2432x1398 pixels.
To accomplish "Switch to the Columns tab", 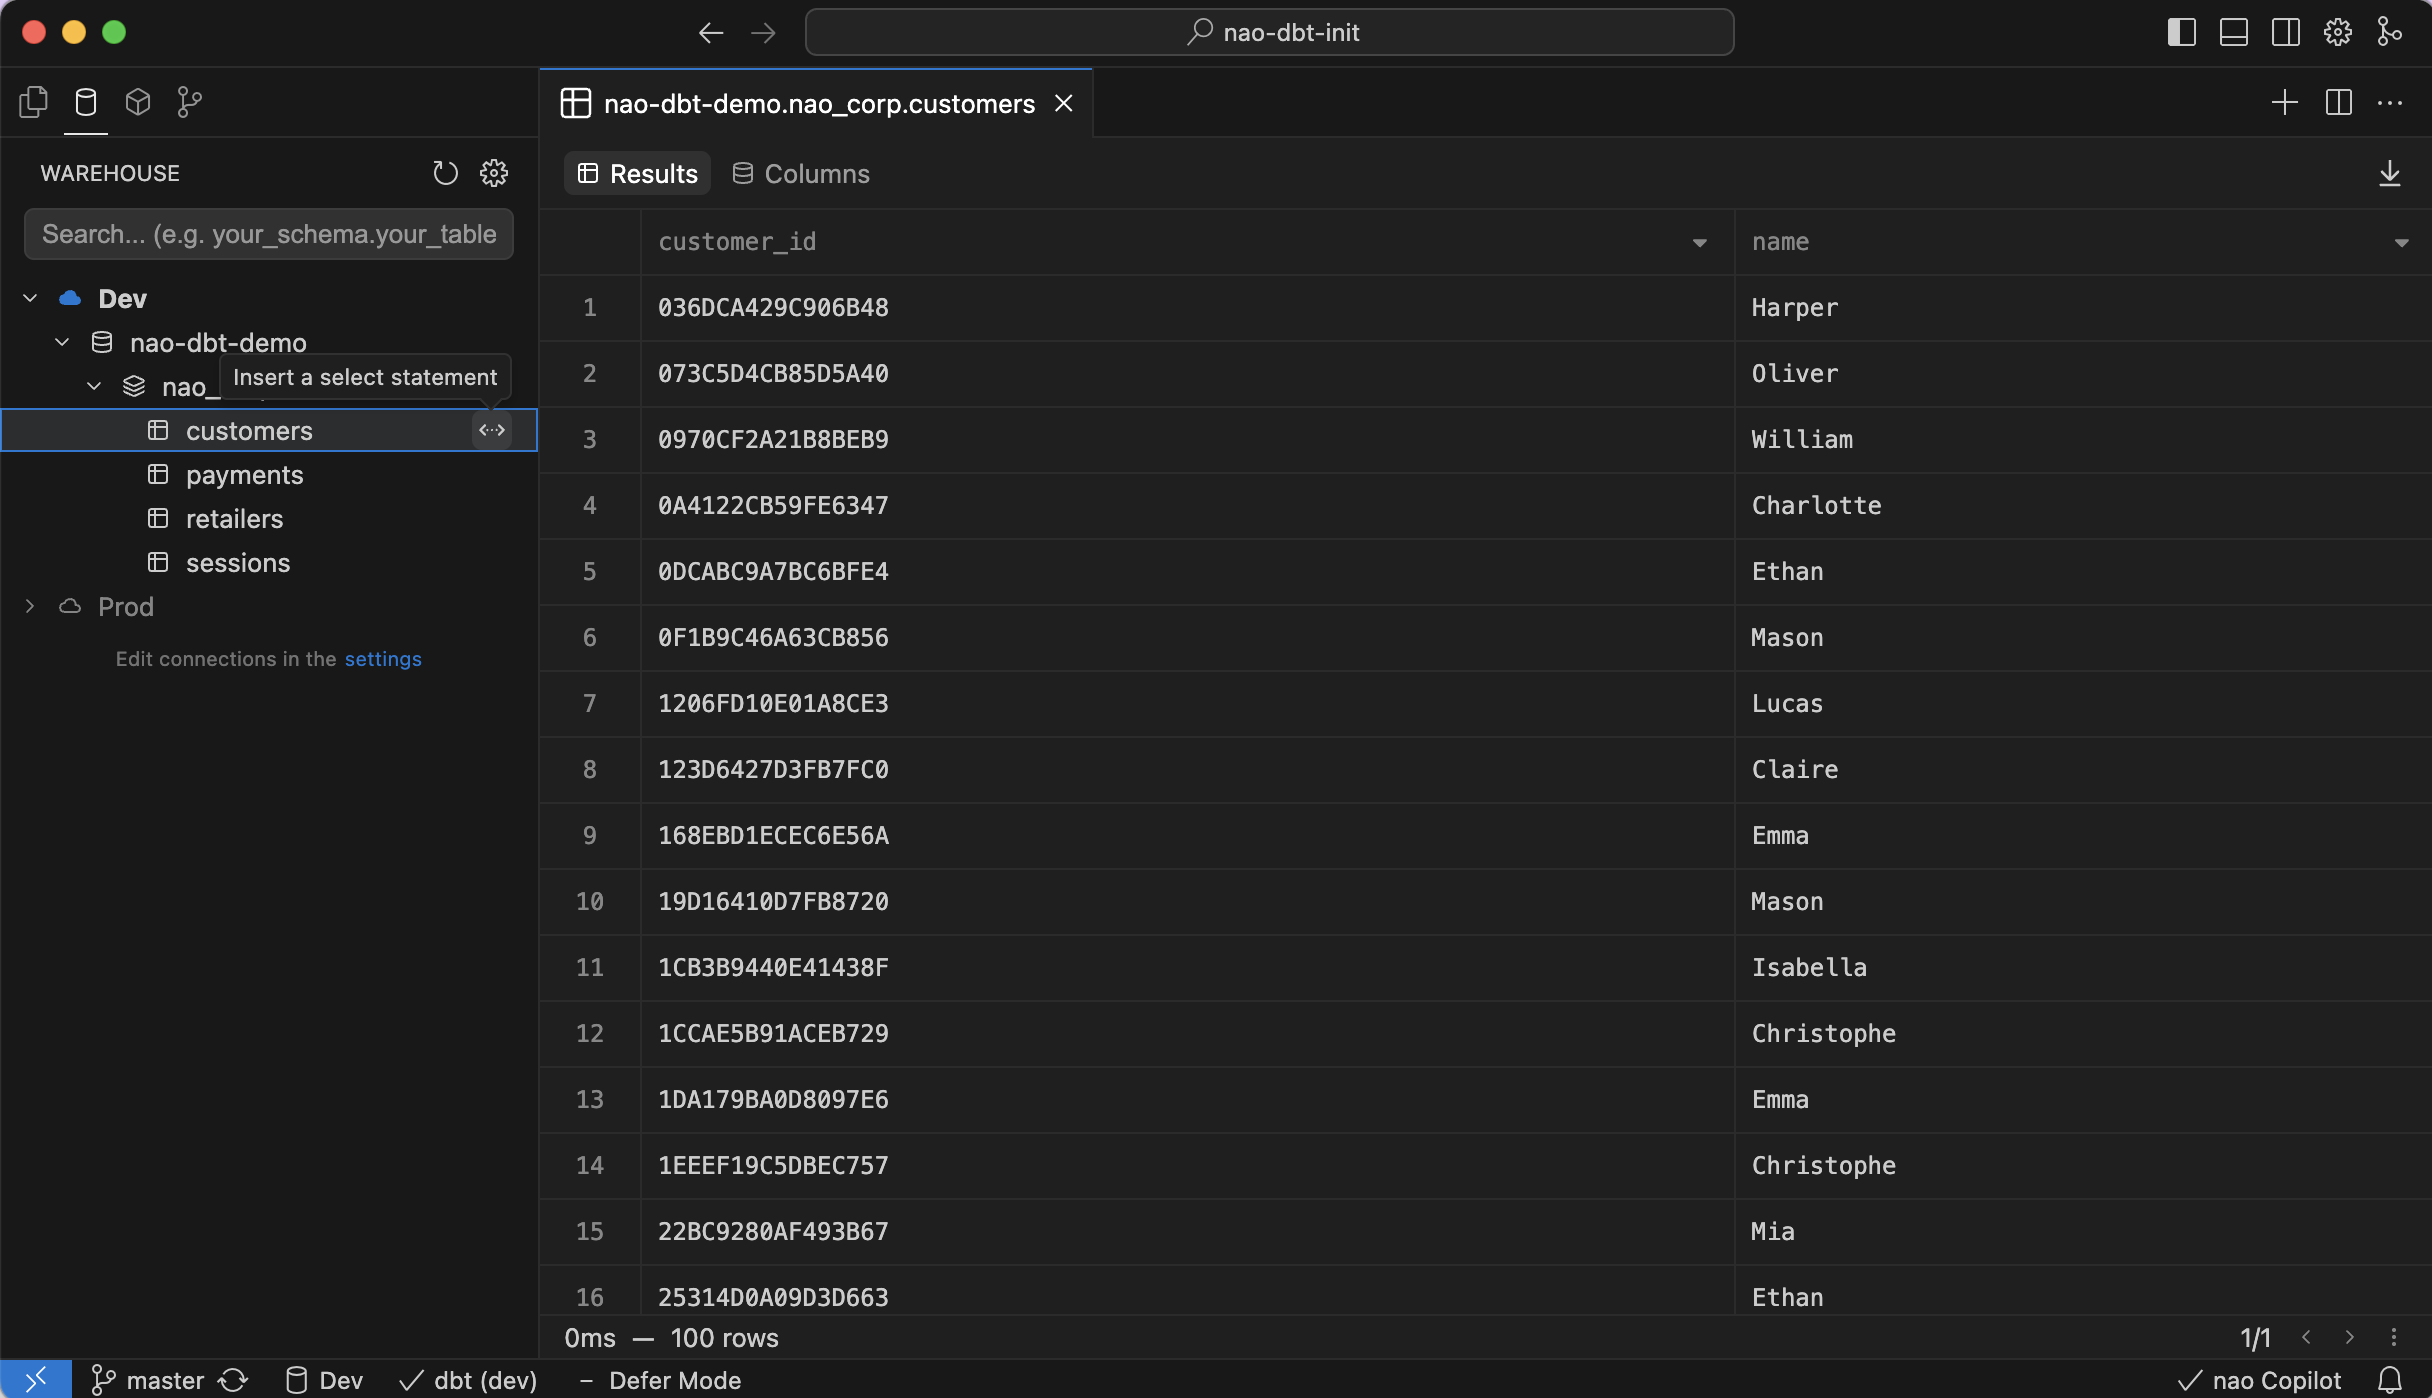I will click(x=800, y=173).
